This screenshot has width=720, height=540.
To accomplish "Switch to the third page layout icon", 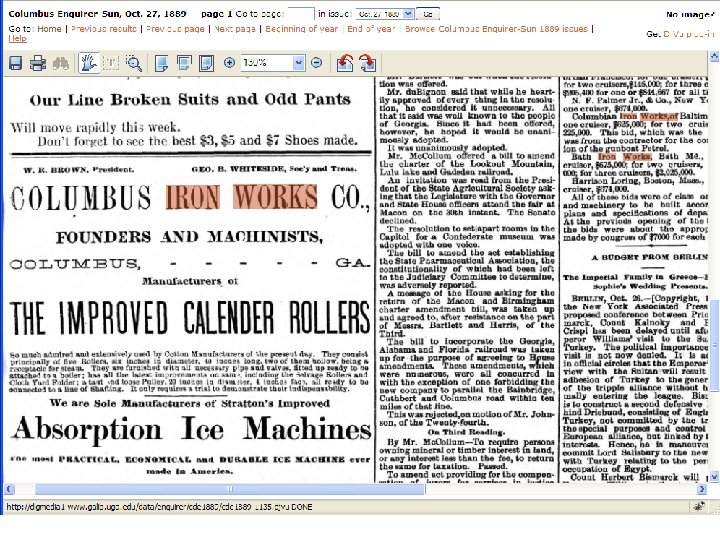I will tap(206, 63).
